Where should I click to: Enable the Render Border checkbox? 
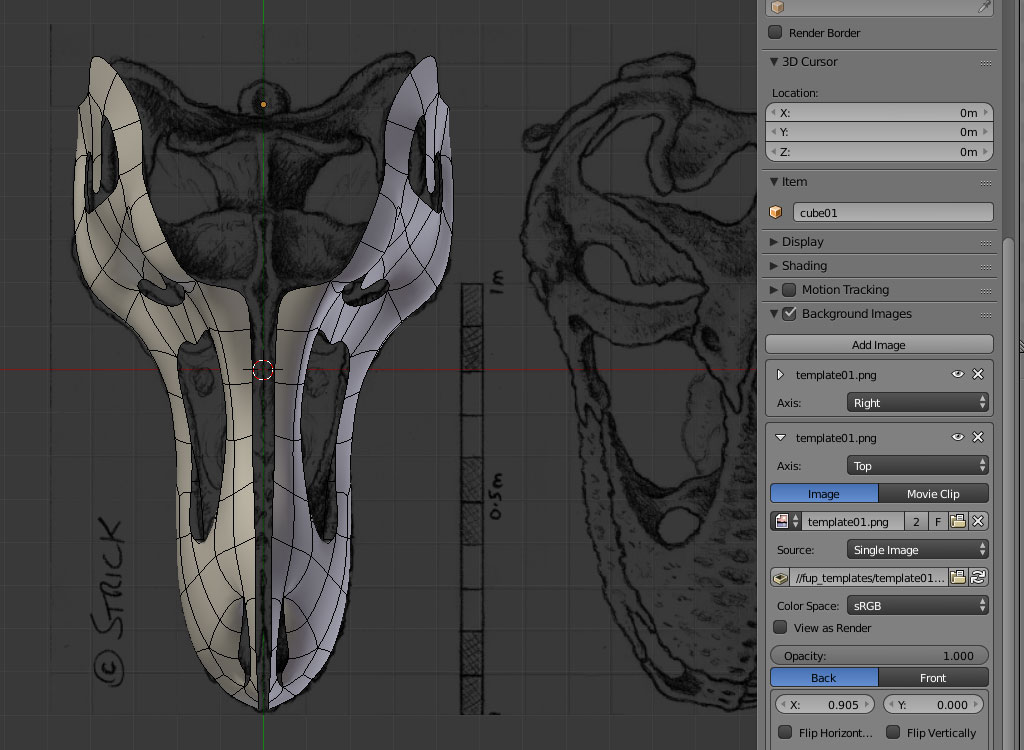click(x=775, y=32)
